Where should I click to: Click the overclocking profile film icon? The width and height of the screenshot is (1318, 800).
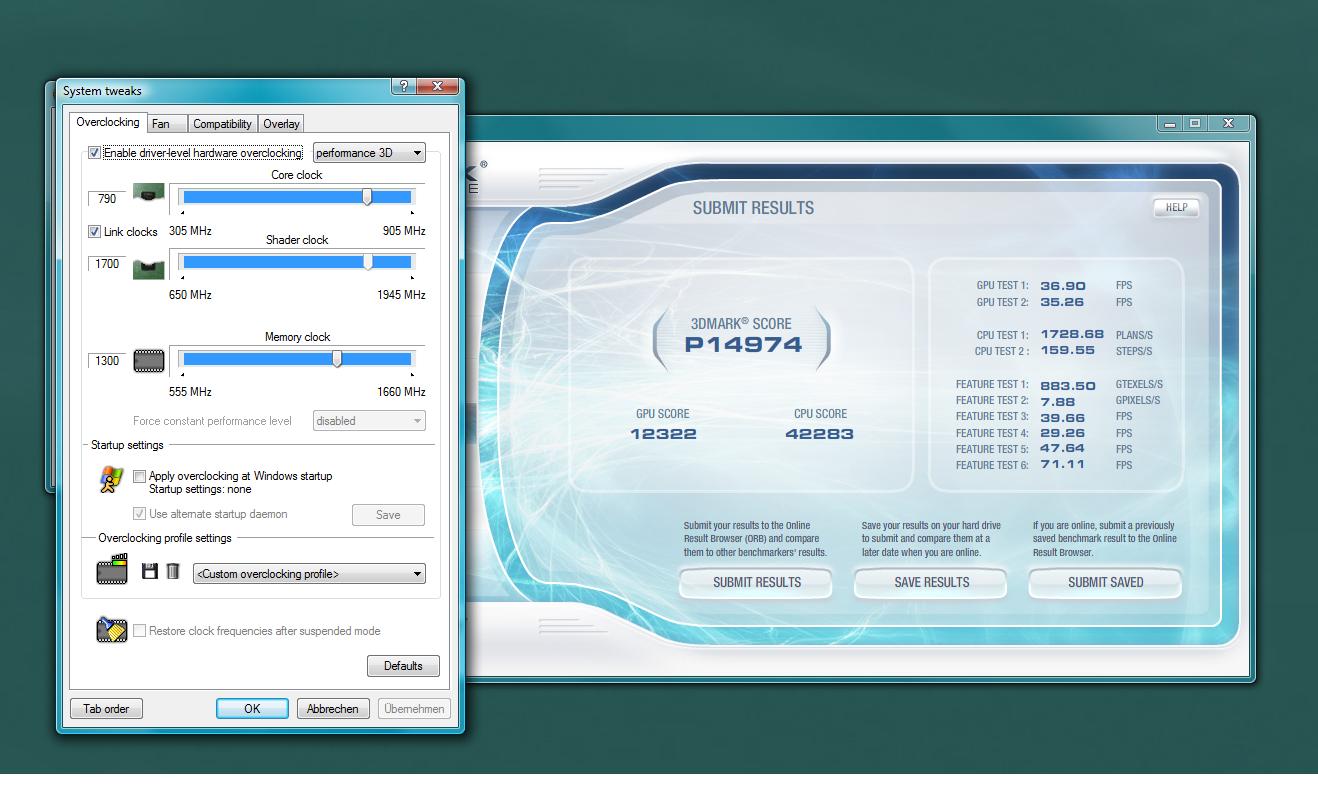(x=112, y=571)
